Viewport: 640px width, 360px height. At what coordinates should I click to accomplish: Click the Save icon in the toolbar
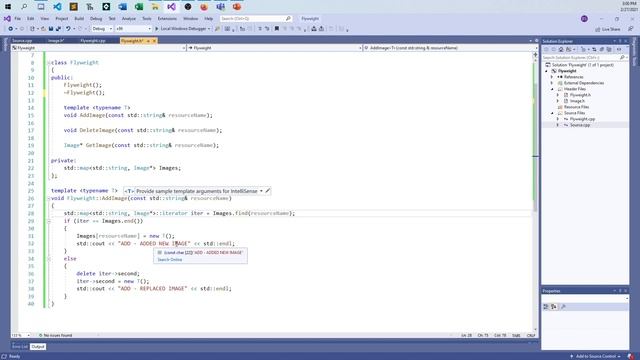(51, 29)
